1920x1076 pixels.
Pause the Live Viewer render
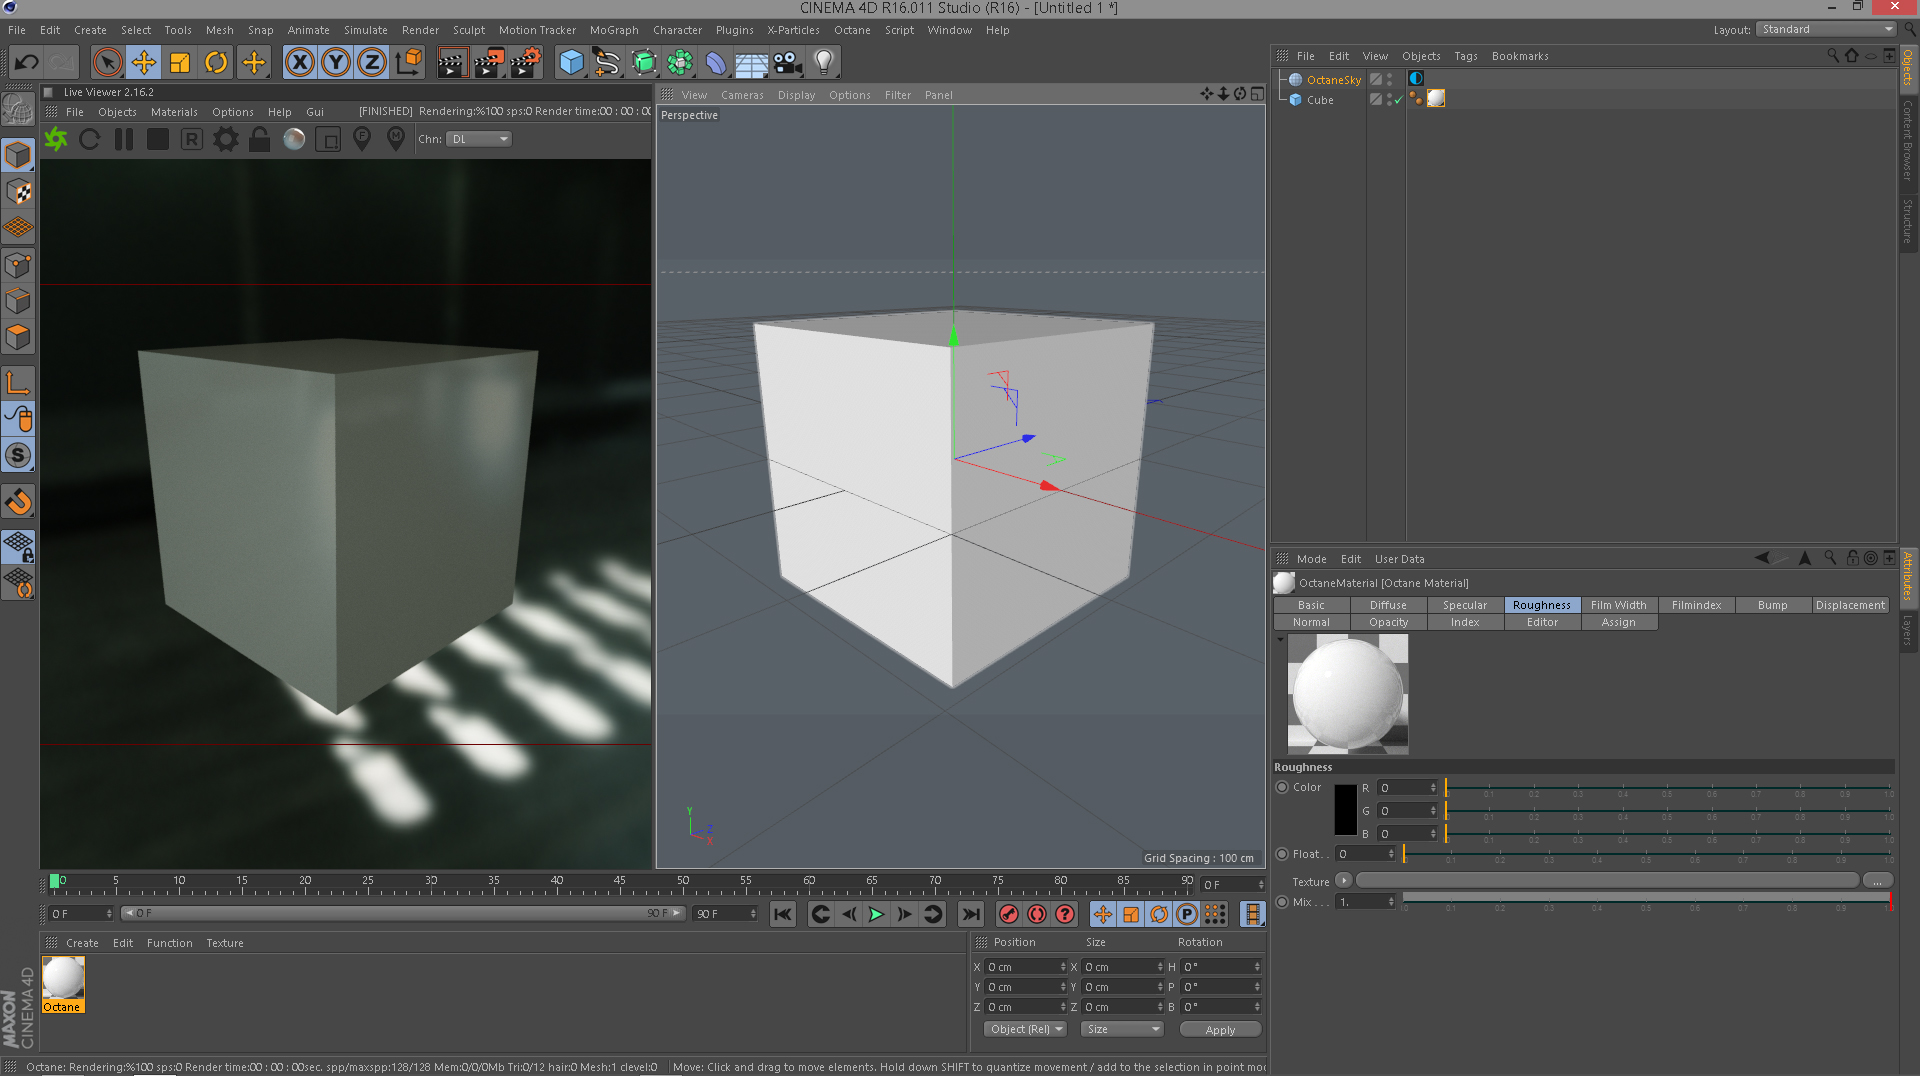tap(124, 139)
